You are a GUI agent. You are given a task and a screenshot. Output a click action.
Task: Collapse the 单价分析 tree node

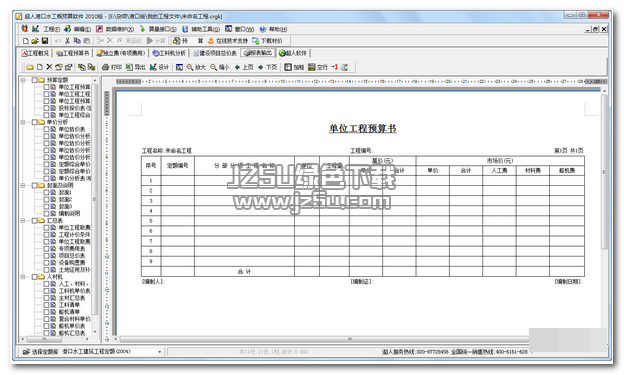click(23, 122)
